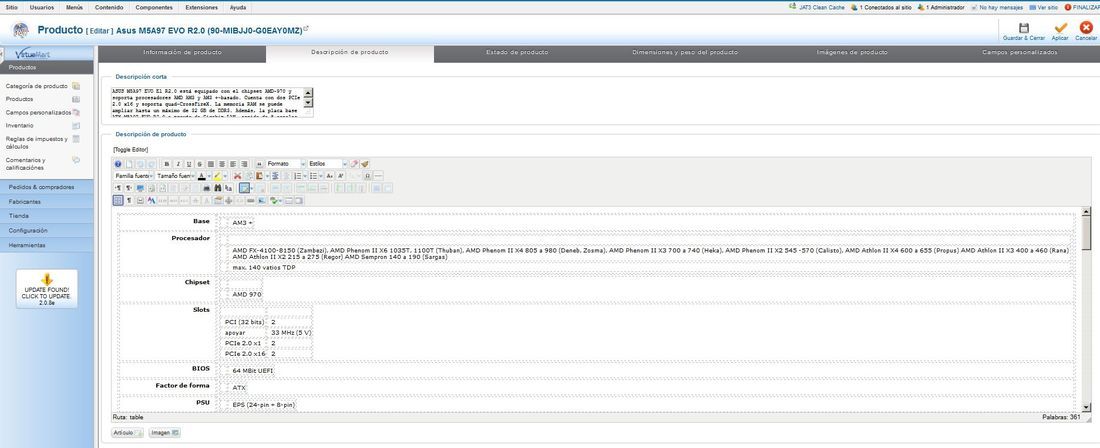Expand the Herramientas section
The width and height of the screenshot is (1100, 448).
coord(46,245)
